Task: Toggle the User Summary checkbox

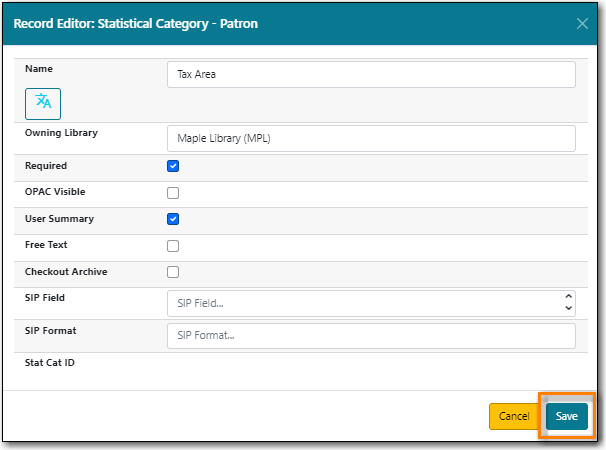Action: tap(173, 219)
